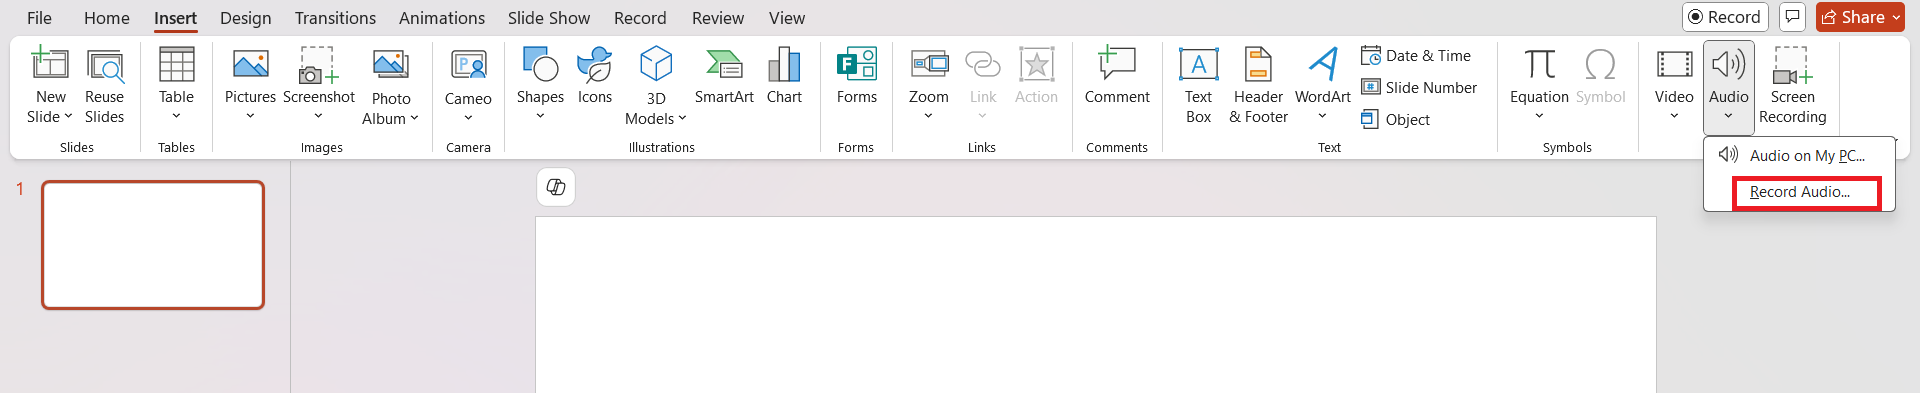
Task: Expand New Slide dropdown arrow
Action: click(68, 117)
